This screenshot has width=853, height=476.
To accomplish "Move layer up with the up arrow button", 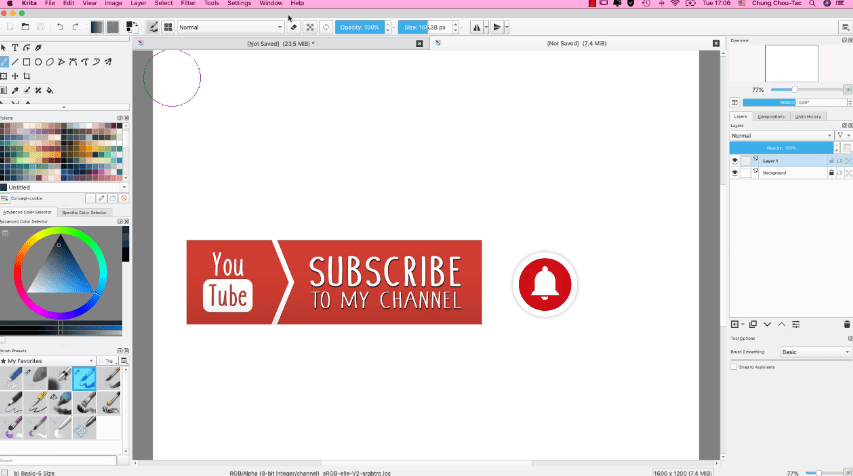I will 781,324.
